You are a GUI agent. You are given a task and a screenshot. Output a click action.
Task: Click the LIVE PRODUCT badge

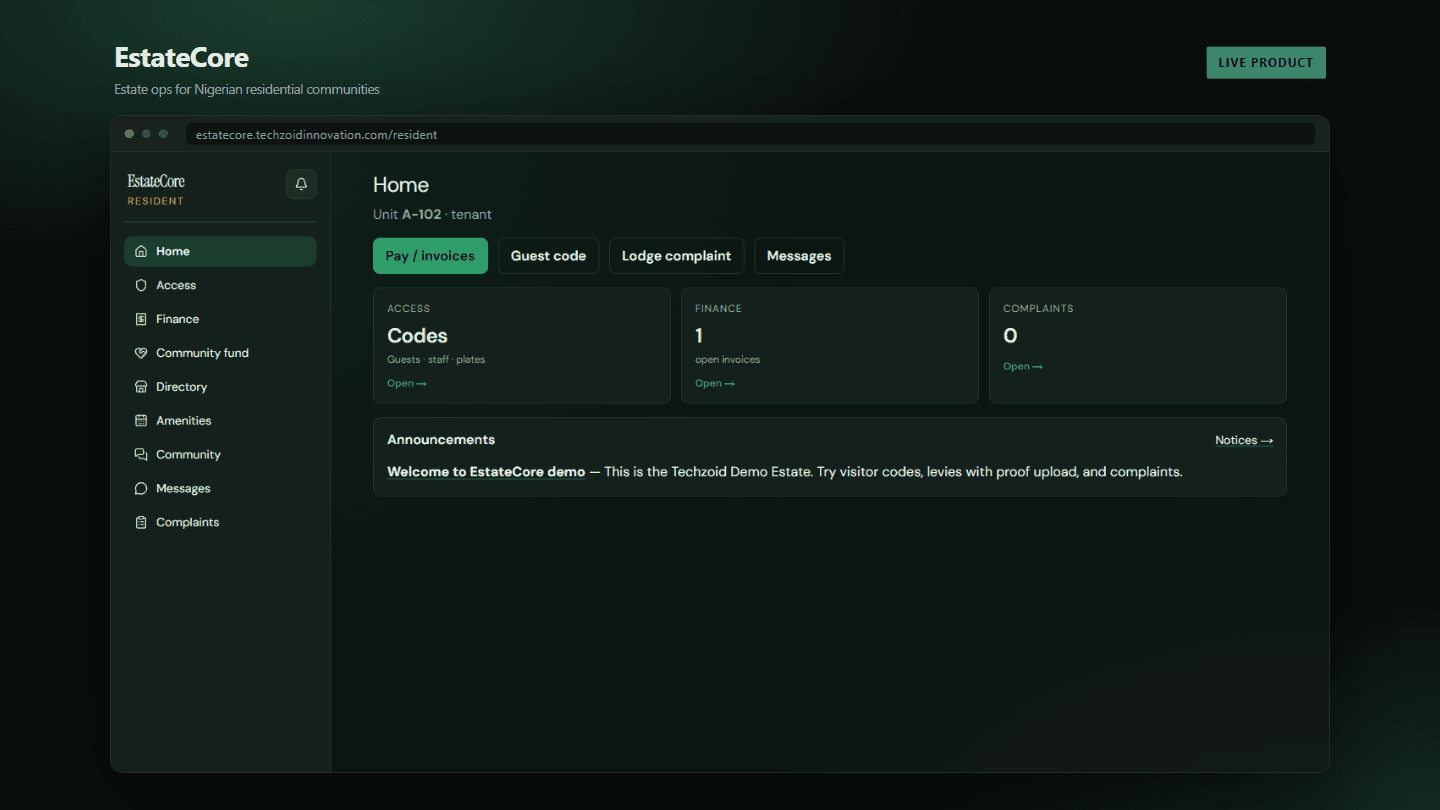(1266, 62)
